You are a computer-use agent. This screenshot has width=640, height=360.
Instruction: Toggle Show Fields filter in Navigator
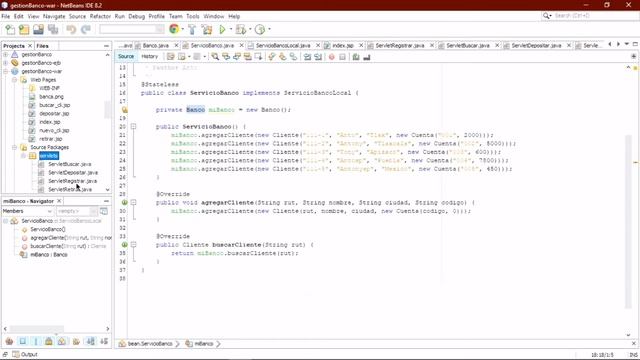point(22,341)
